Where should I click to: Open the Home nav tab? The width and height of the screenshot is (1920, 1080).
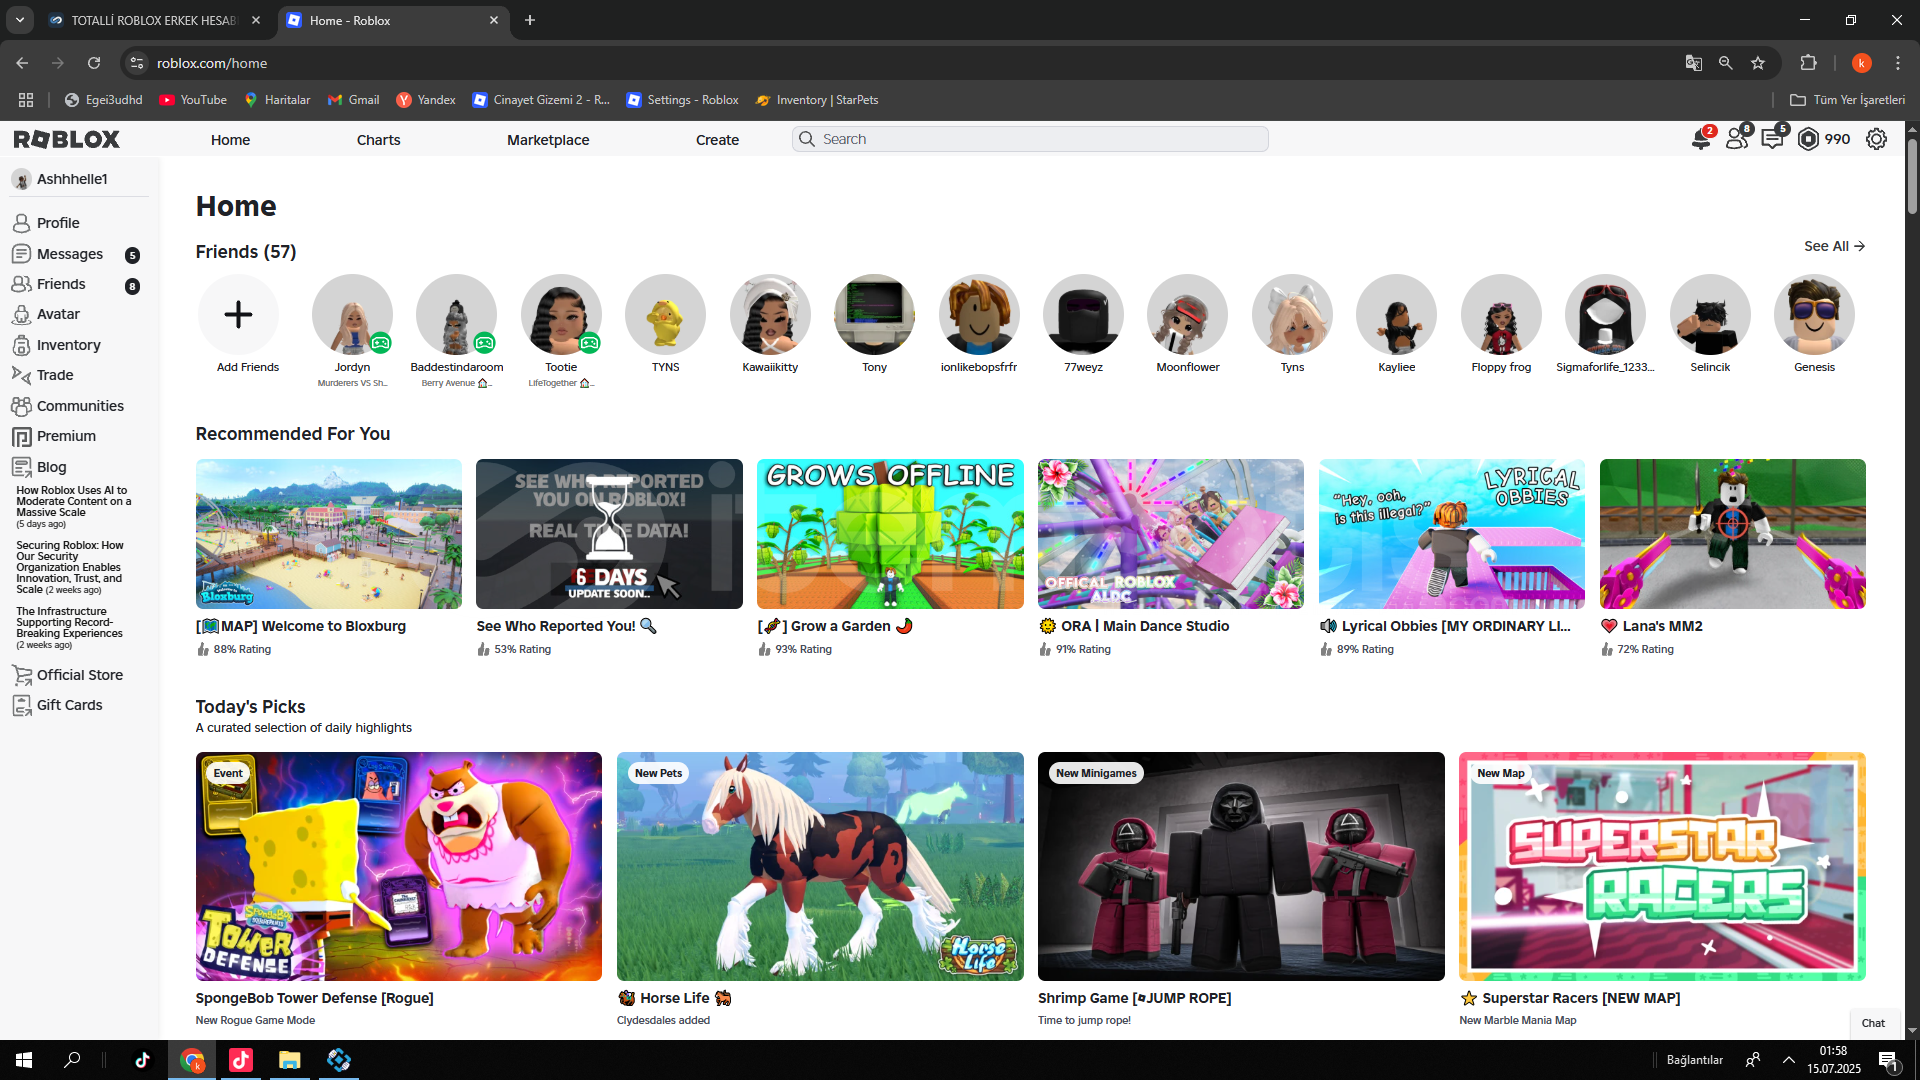click(230, 140)
